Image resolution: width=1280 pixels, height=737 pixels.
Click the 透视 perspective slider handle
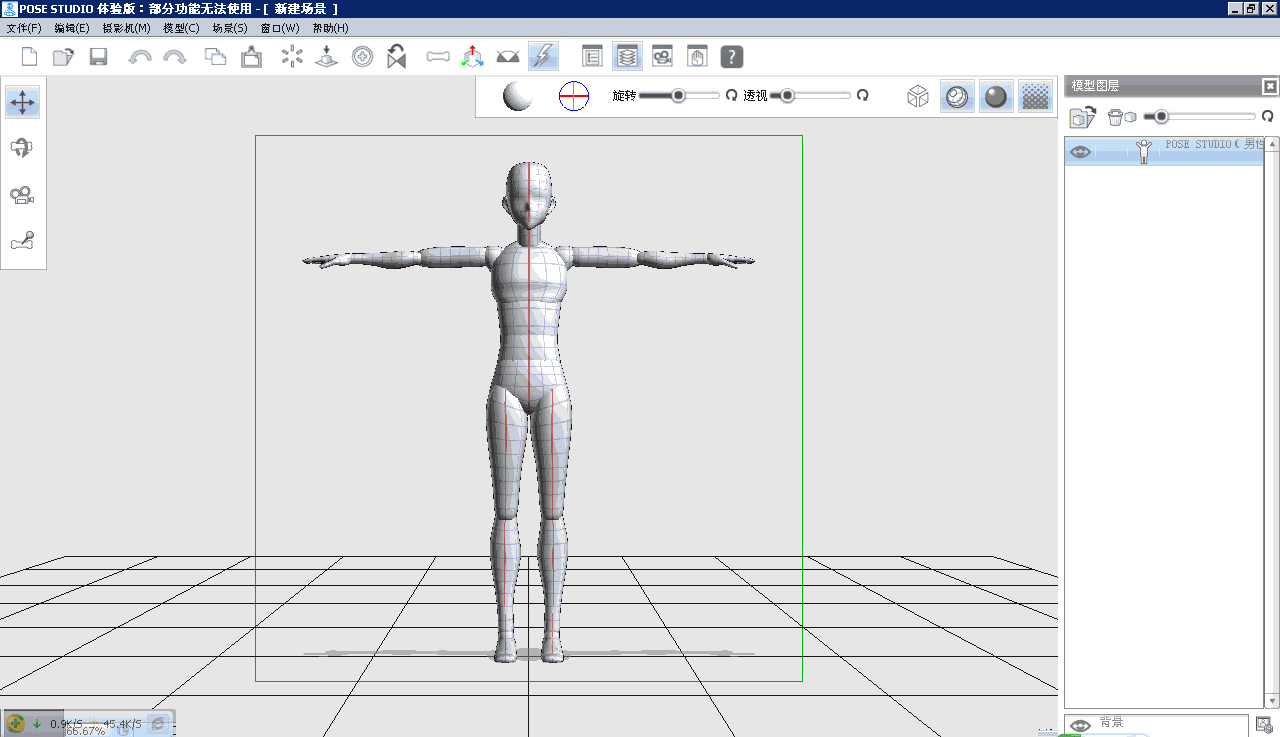788,96
